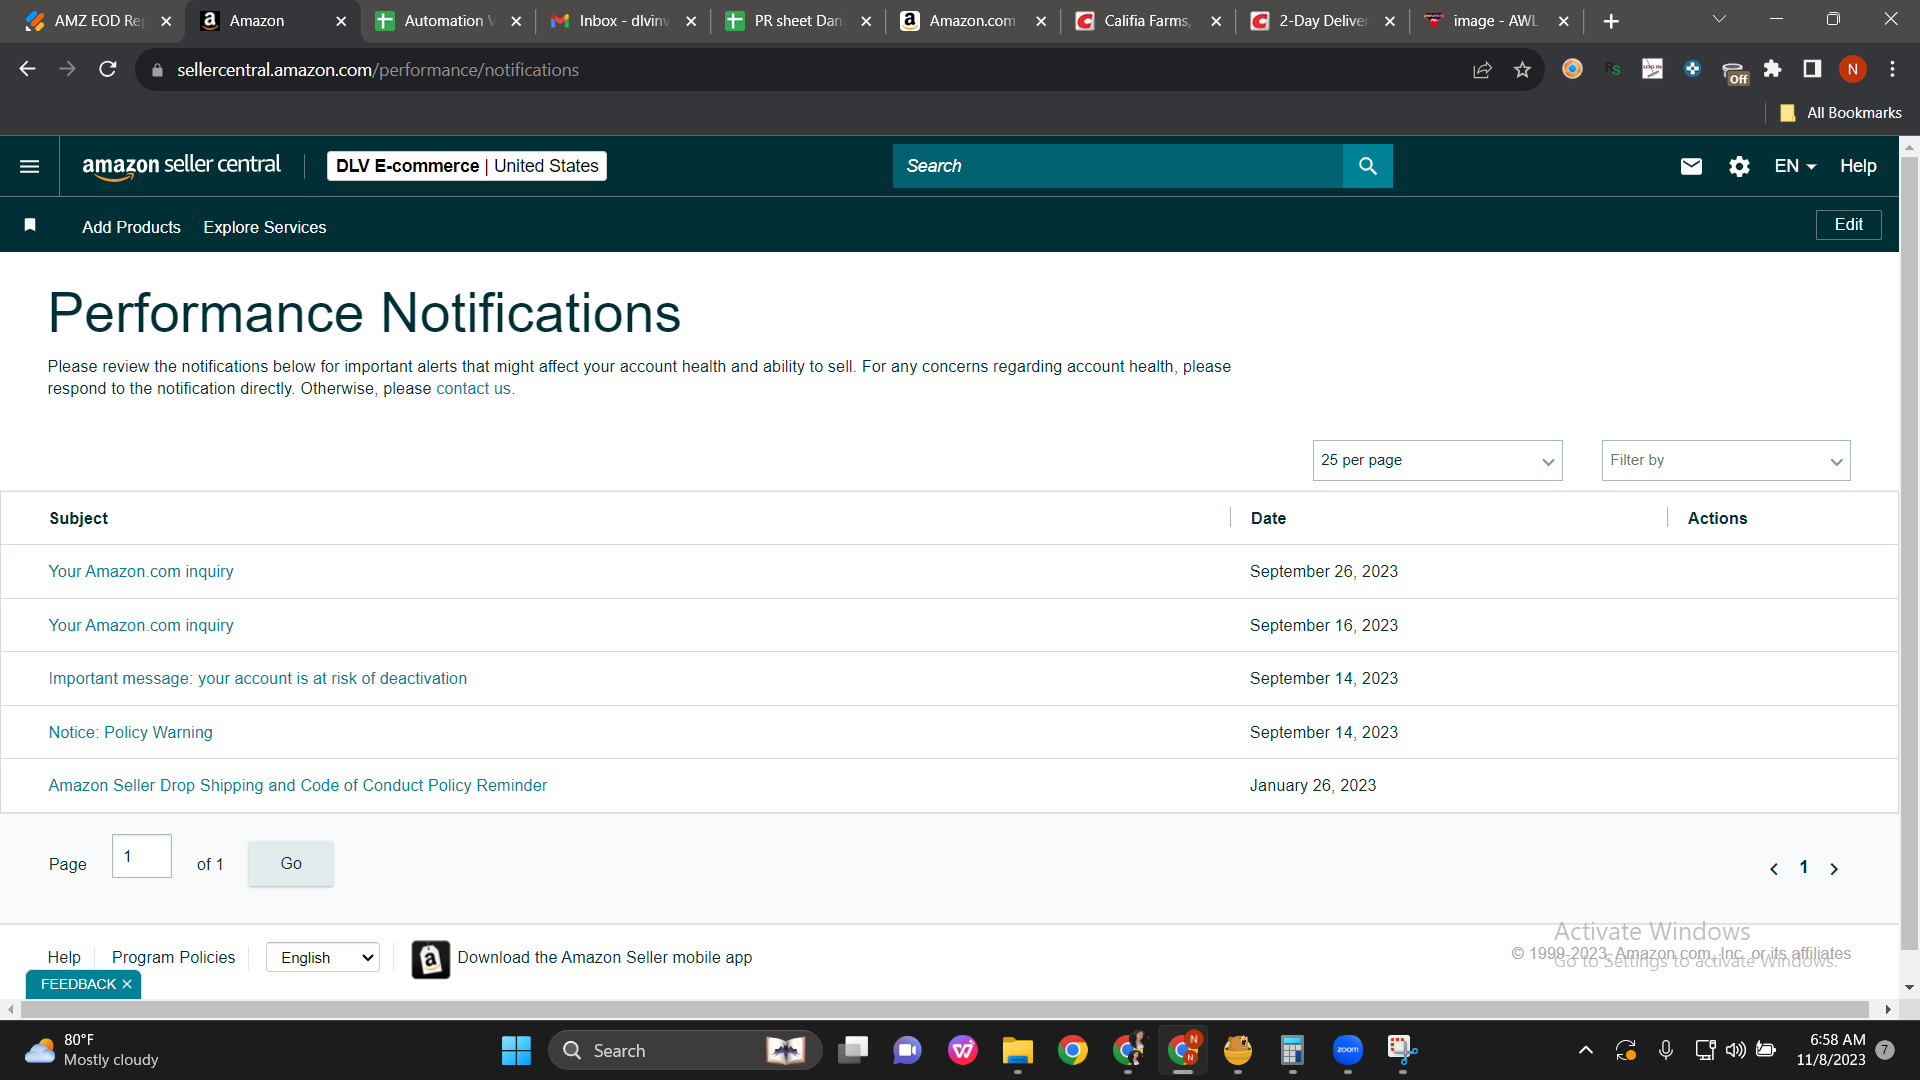This screenshot has width=1920, height=1080.
Task: Open the September 16 Amazon.com inquiry
Action: click(141, 626)
